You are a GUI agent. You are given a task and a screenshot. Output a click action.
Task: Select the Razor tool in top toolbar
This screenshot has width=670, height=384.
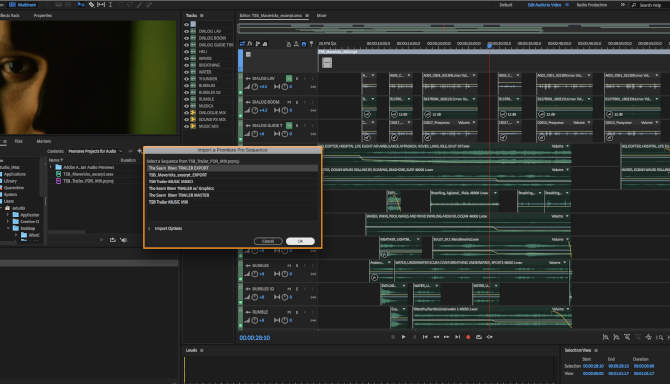(91, 5)
